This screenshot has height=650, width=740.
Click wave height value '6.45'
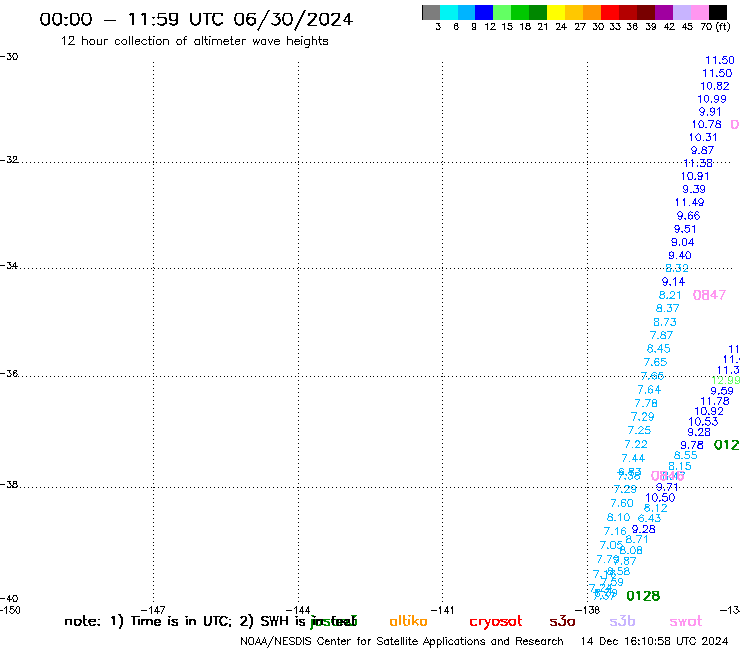tap(658, 348)
